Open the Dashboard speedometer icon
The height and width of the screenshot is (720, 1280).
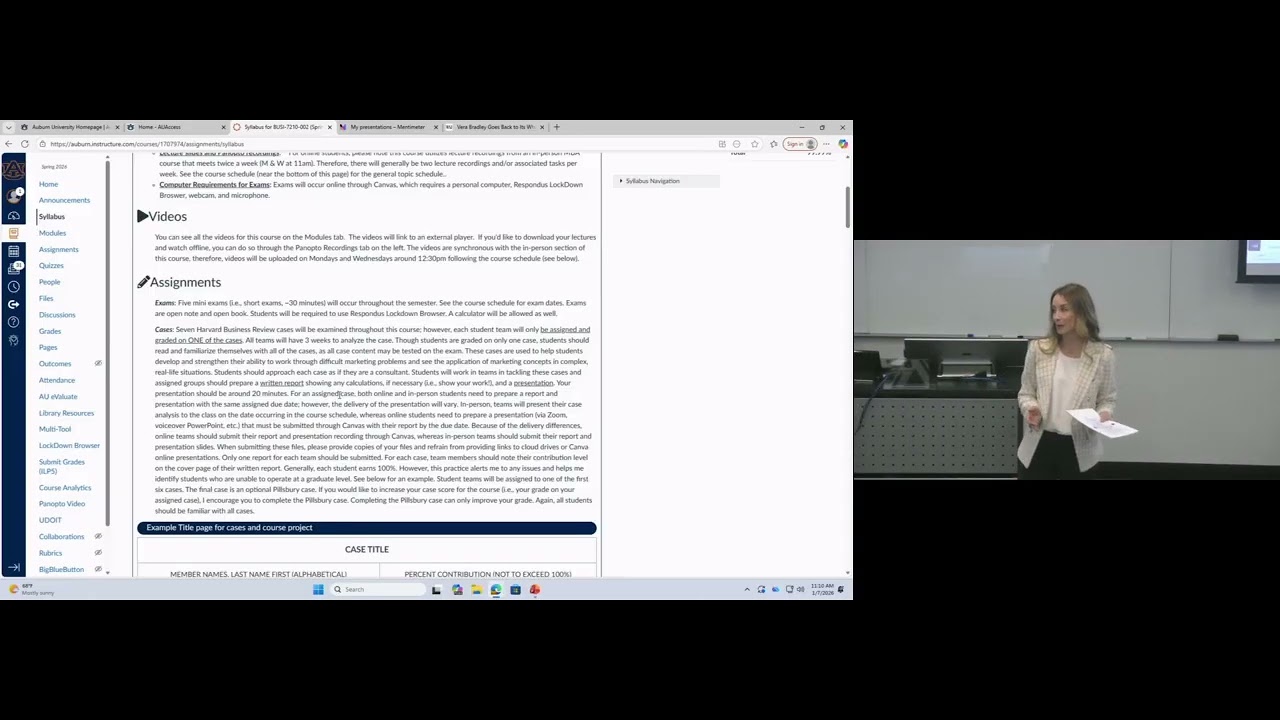13,215
